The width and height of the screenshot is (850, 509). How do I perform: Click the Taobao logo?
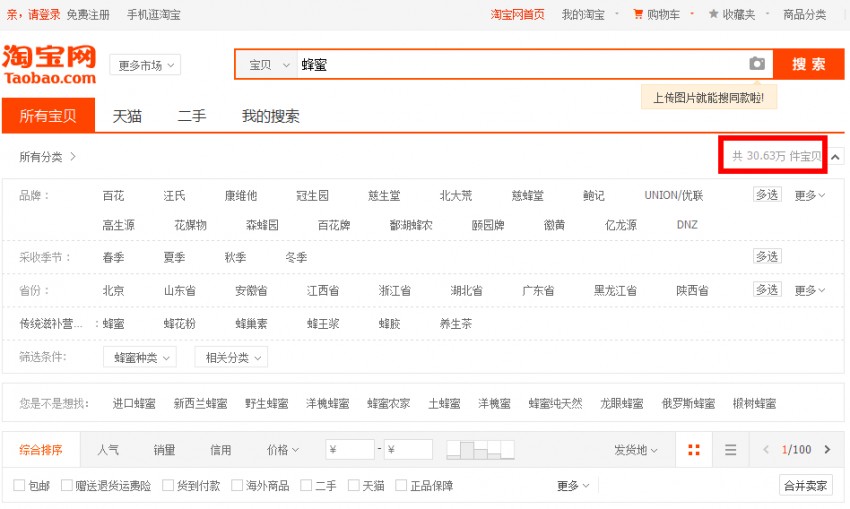pyautogui.click(x=49, y=64)
